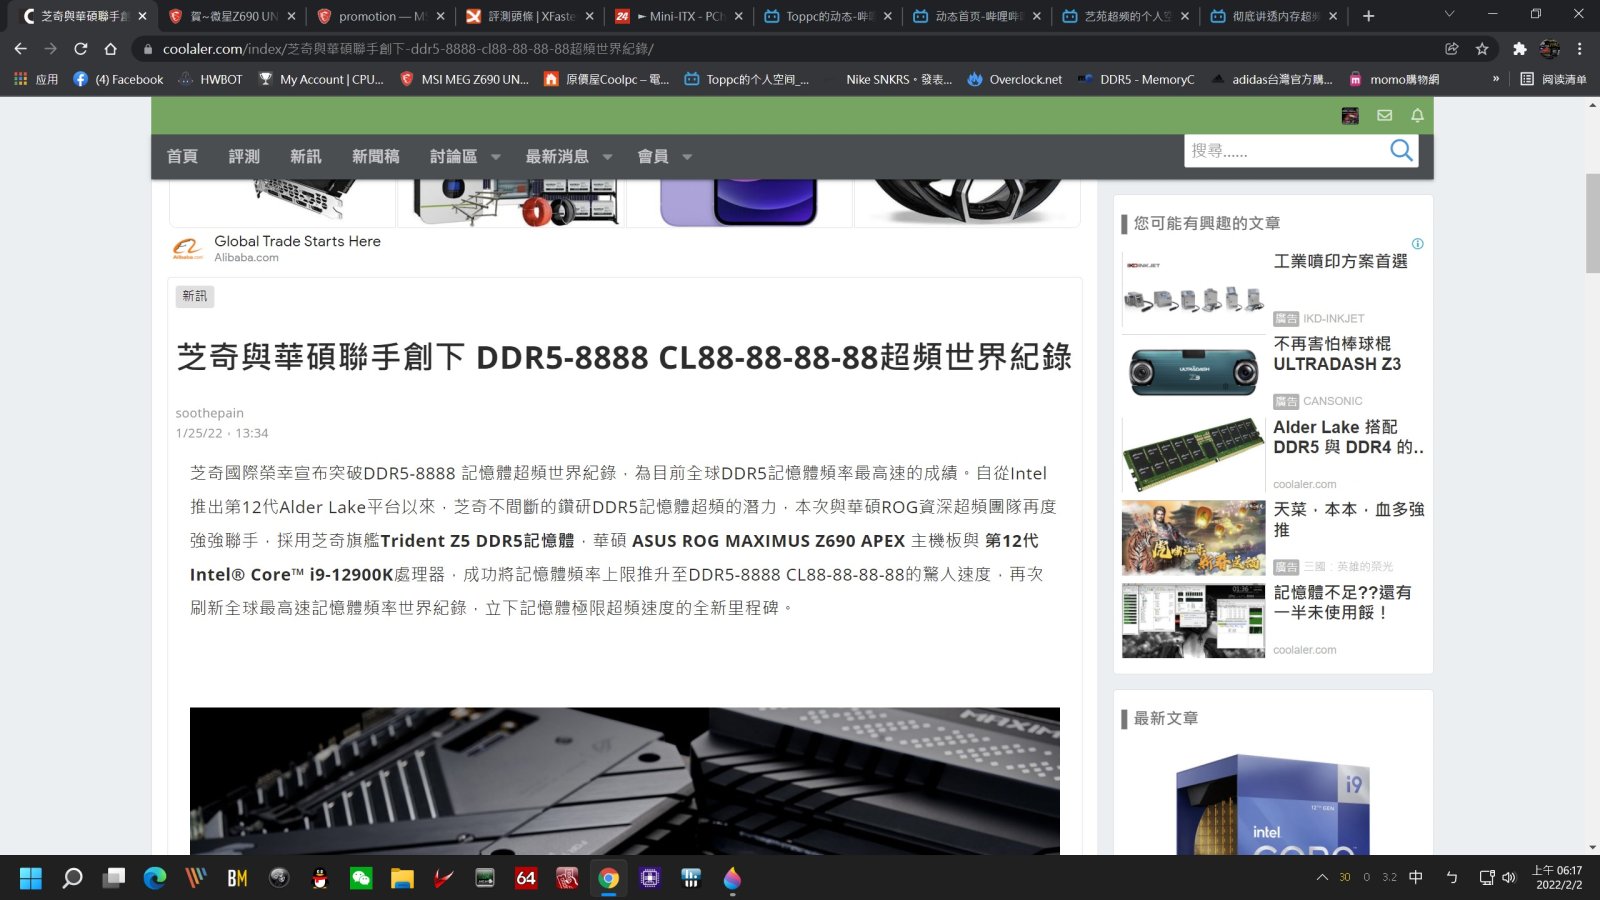Open Task View on taskbar
The image size is (1600, 900).
click(x=114, y=878)
